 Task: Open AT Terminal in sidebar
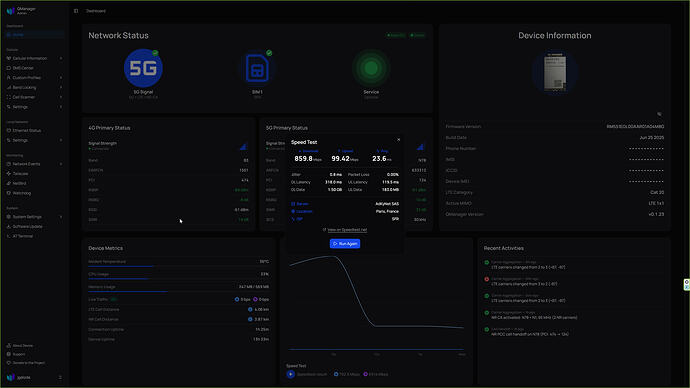pyautogui.click(x=34, y=236)
